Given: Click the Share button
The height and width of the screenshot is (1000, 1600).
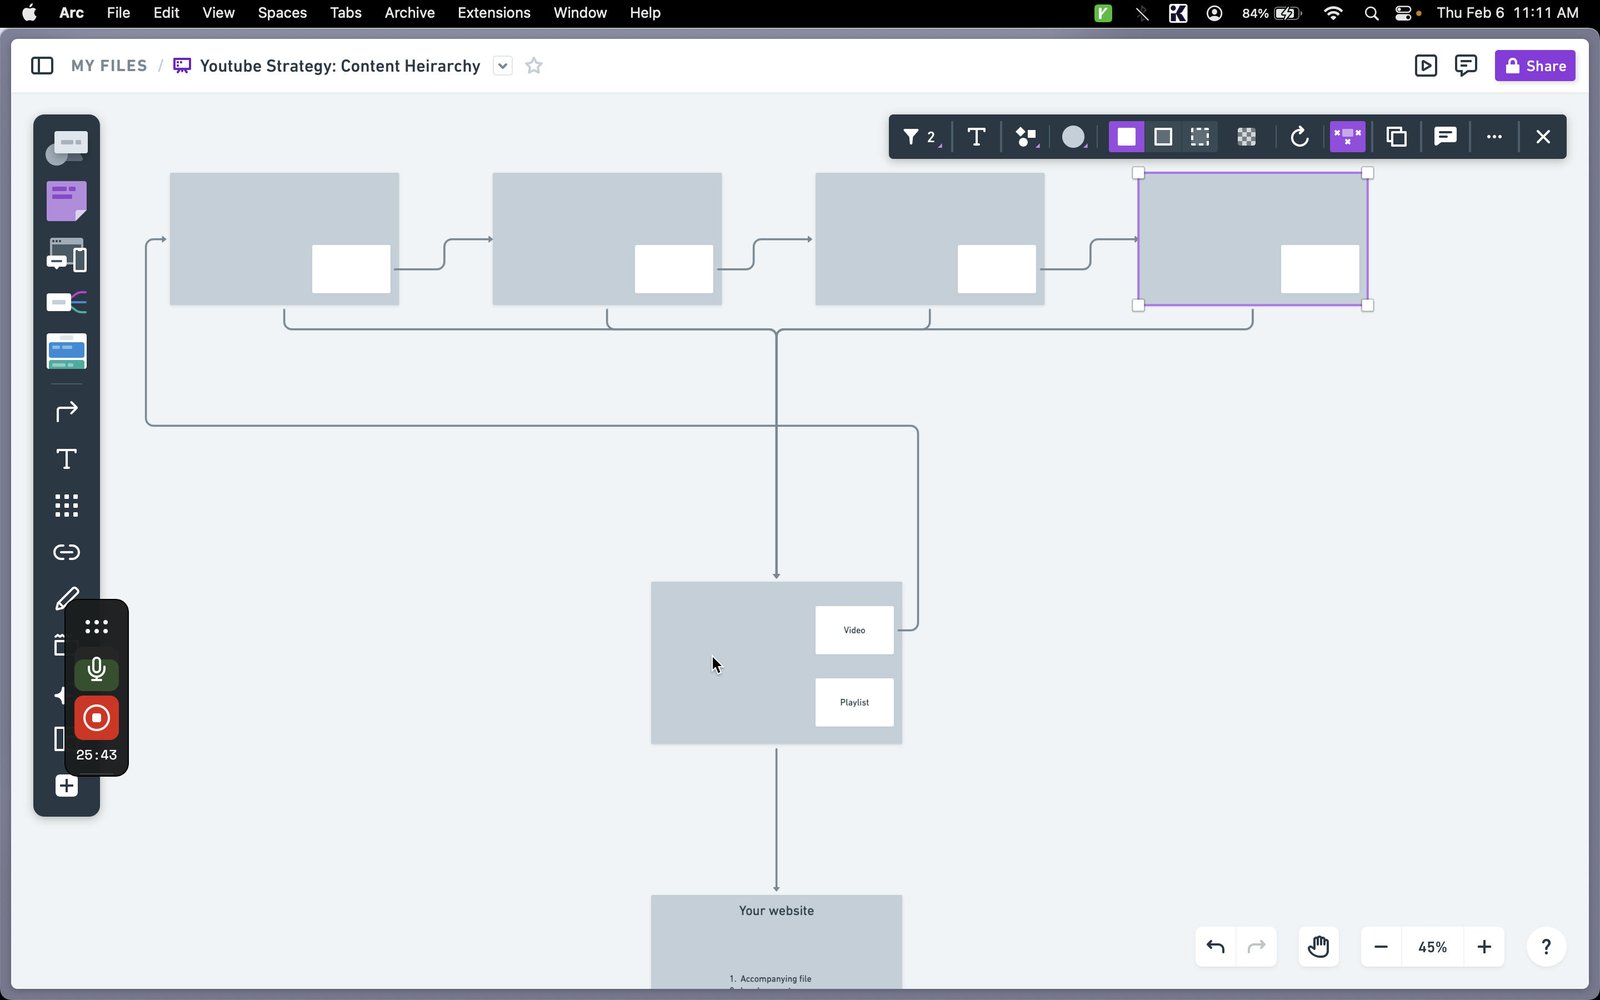Looking at the screenshot, I should pyautogui.click(x=1535, y=66).
